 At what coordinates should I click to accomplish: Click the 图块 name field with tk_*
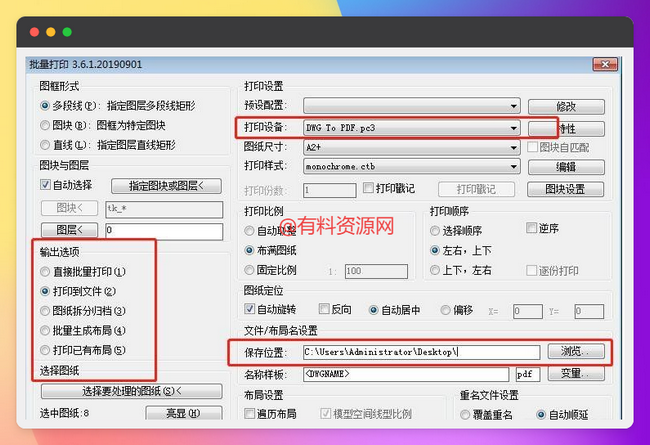point(164,209)
